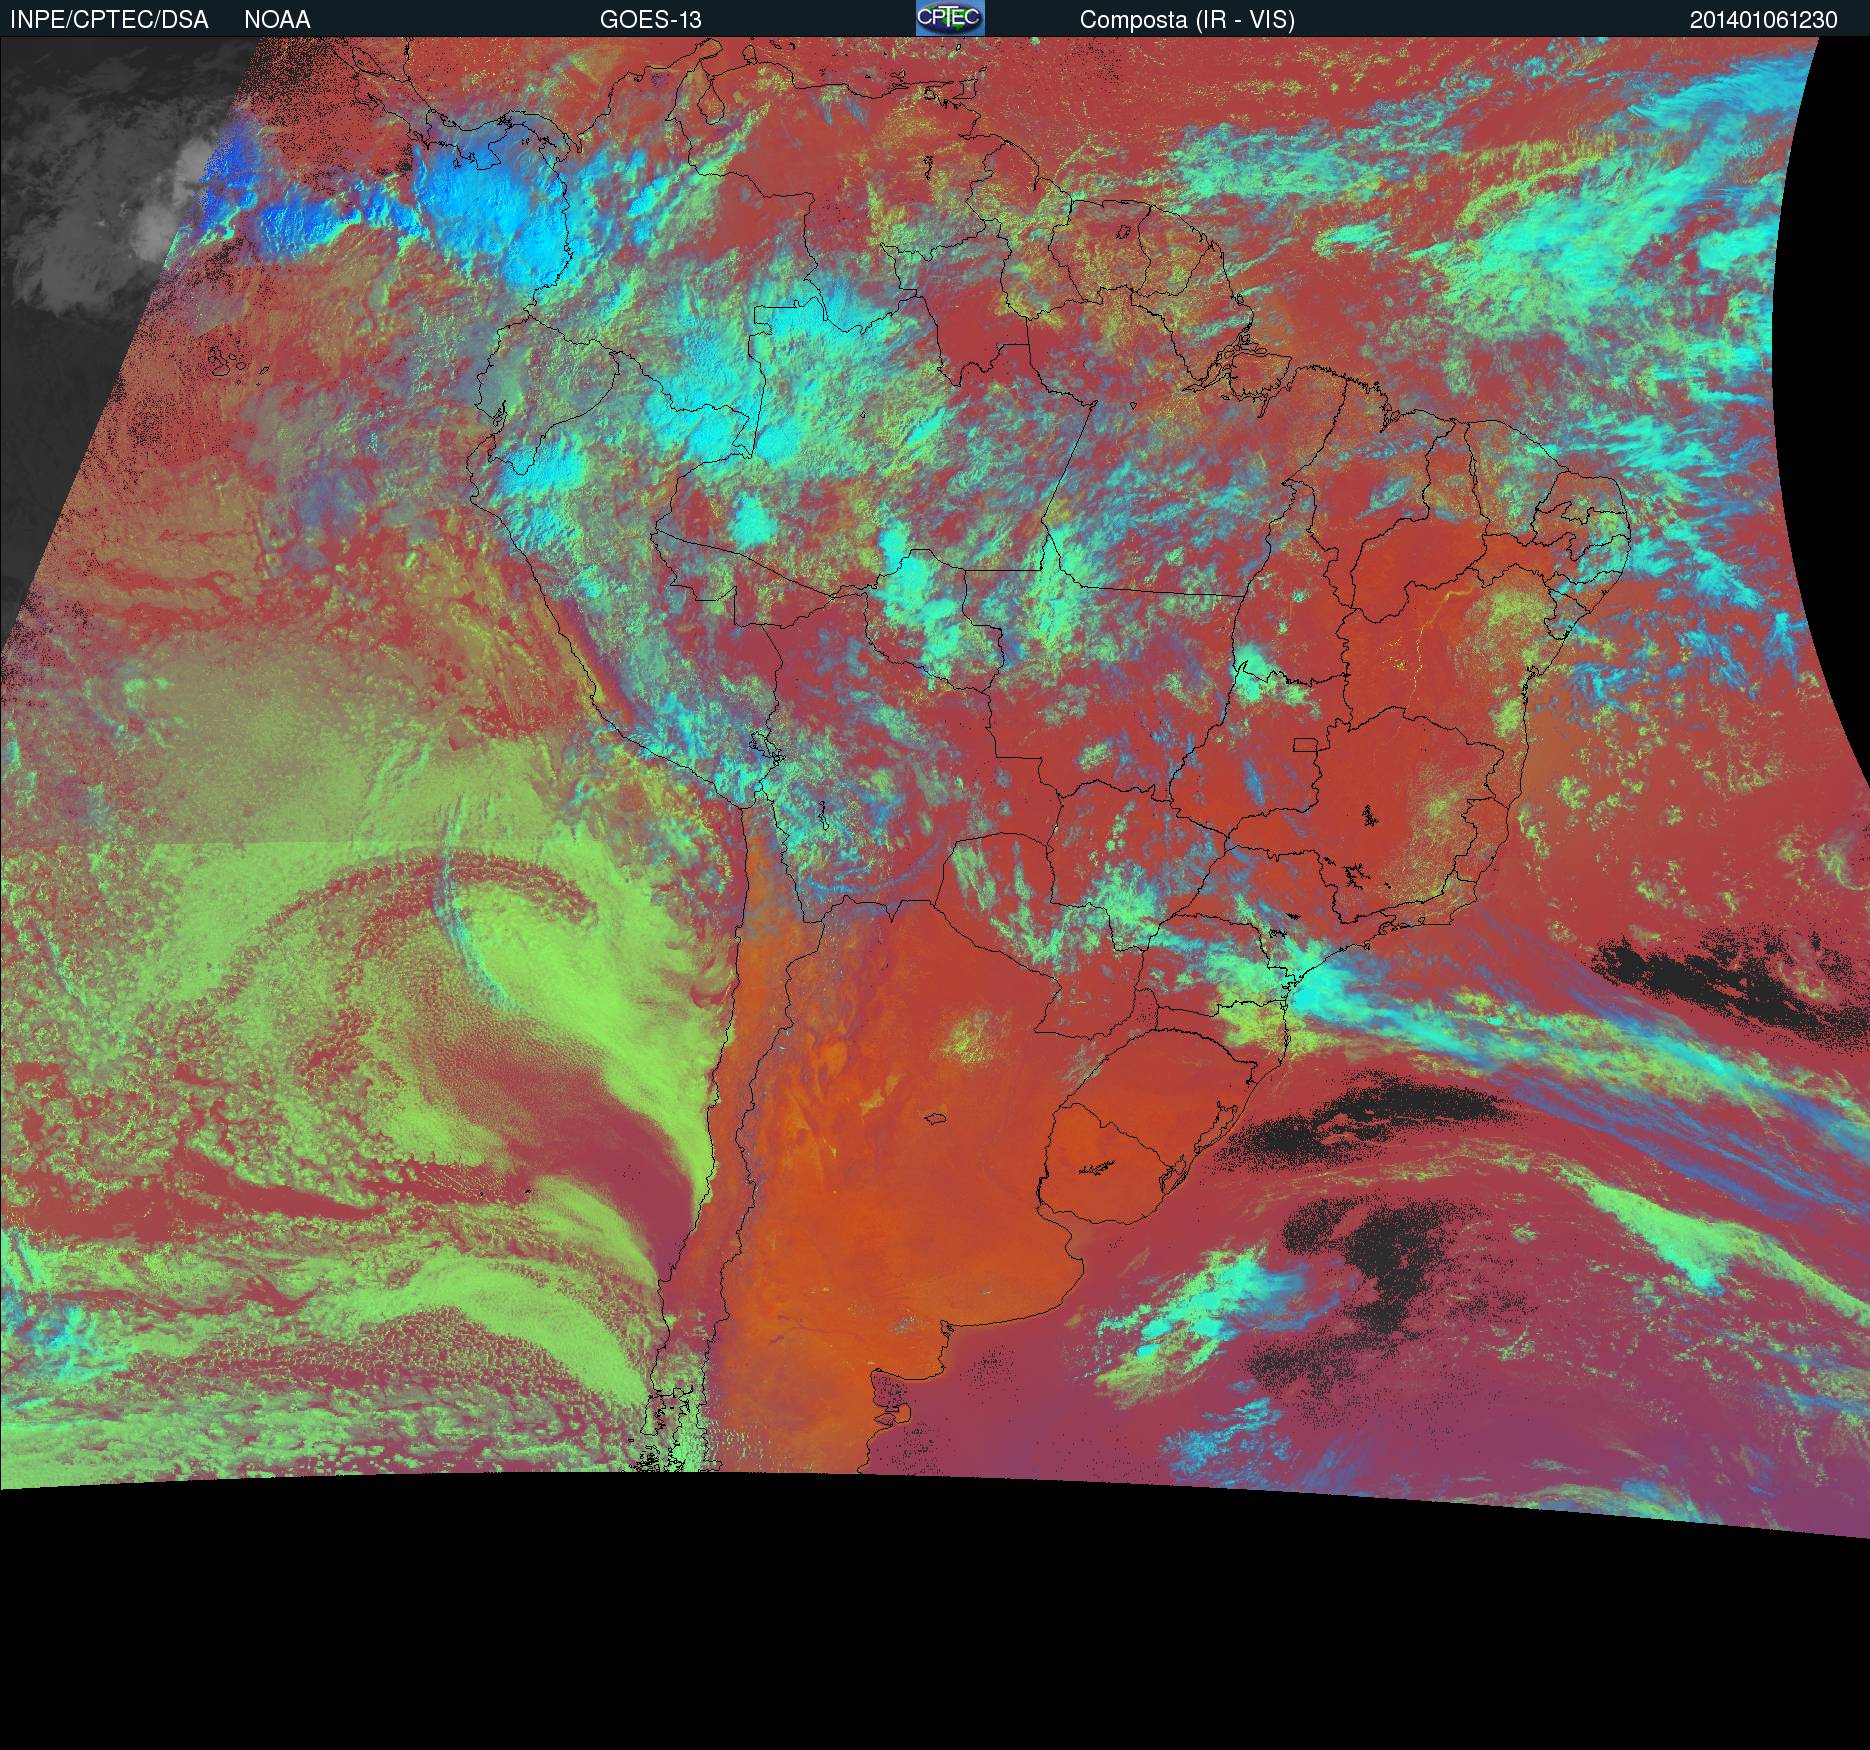Click the INPE/CPTEC/DSA header label

click(109, 20)
